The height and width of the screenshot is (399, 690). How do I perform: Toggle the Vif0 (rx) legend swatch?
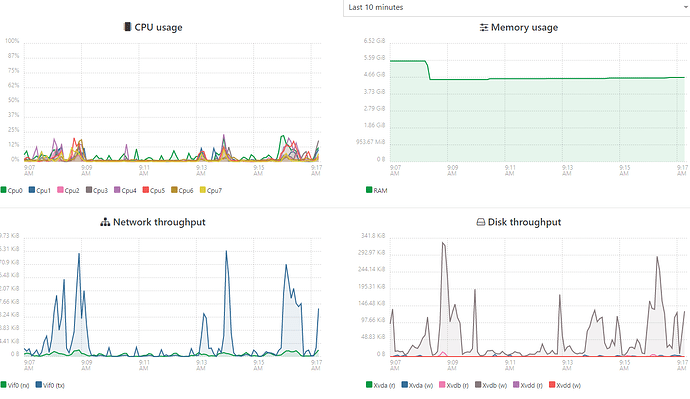point(4,385)
